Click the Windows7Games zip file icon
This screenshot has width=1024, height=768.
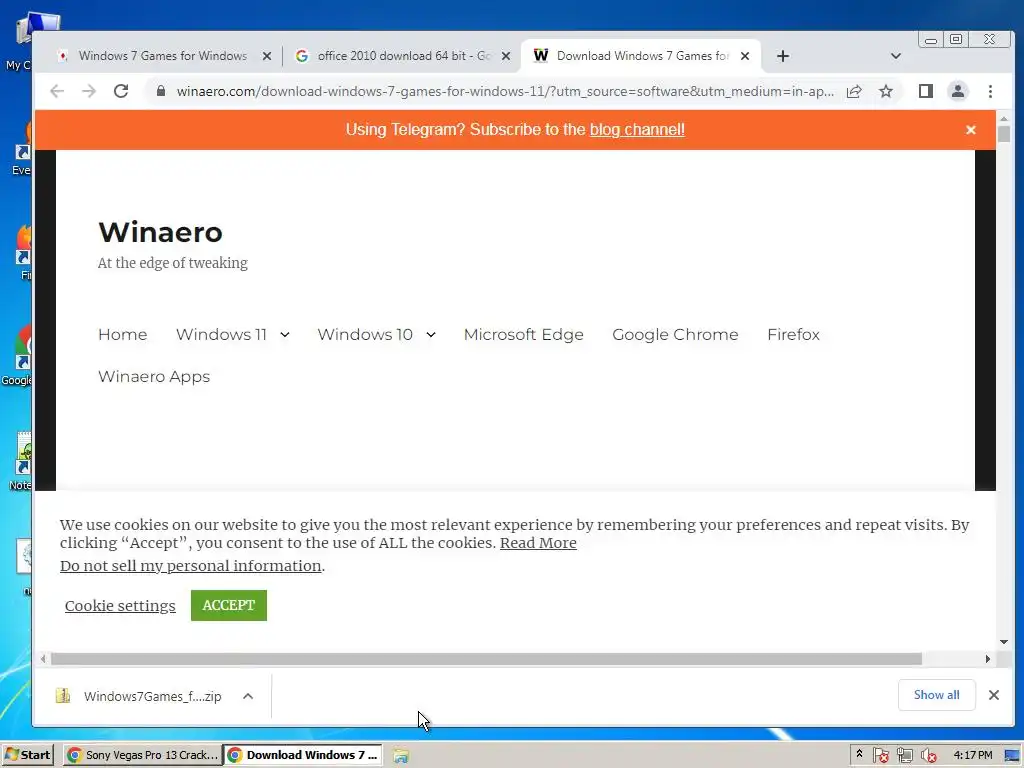tap(63, 696)
